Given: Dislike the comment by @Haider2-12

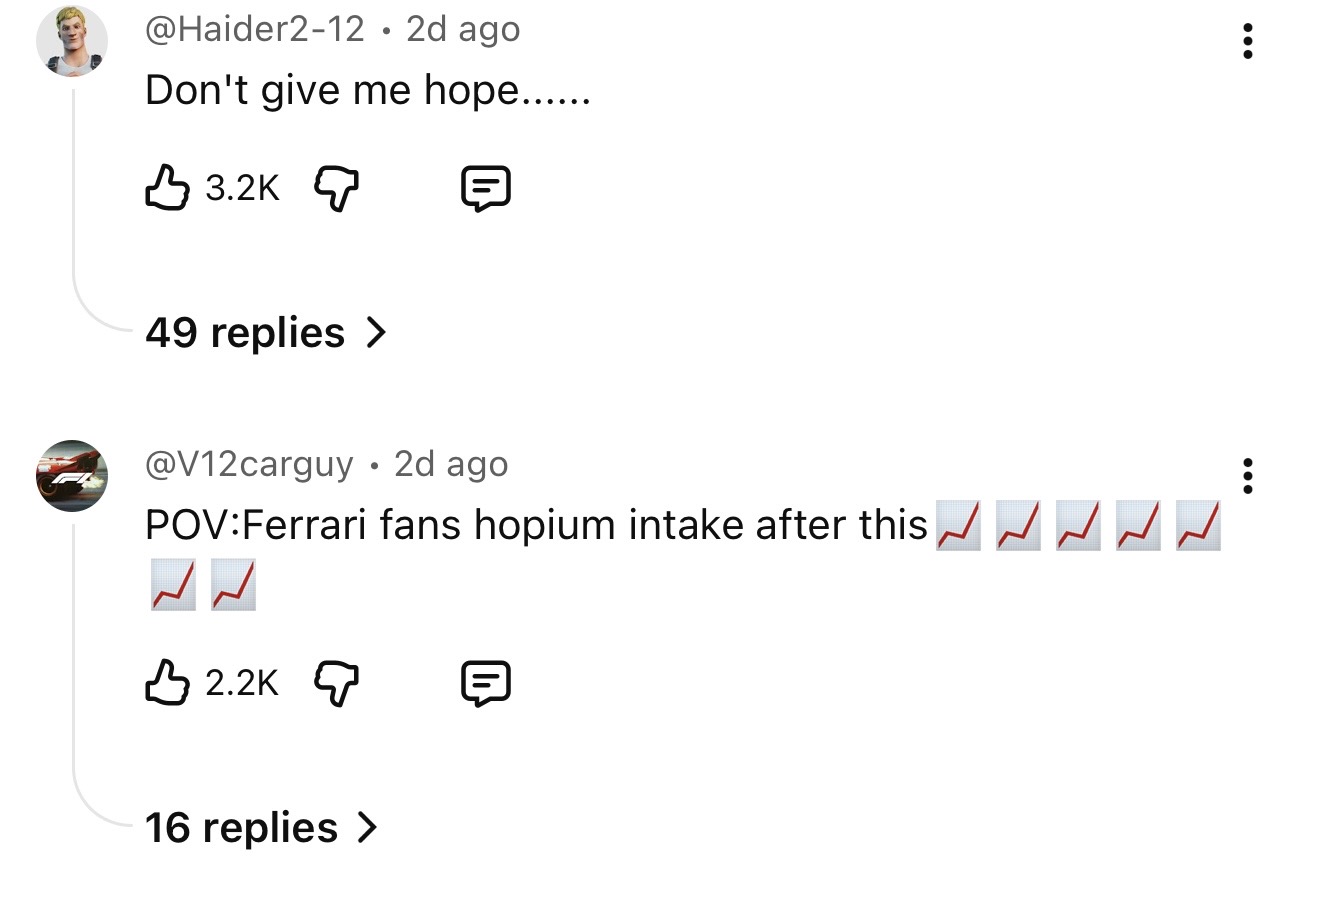Looking at the screenshot, I should (x=337, y=187).
